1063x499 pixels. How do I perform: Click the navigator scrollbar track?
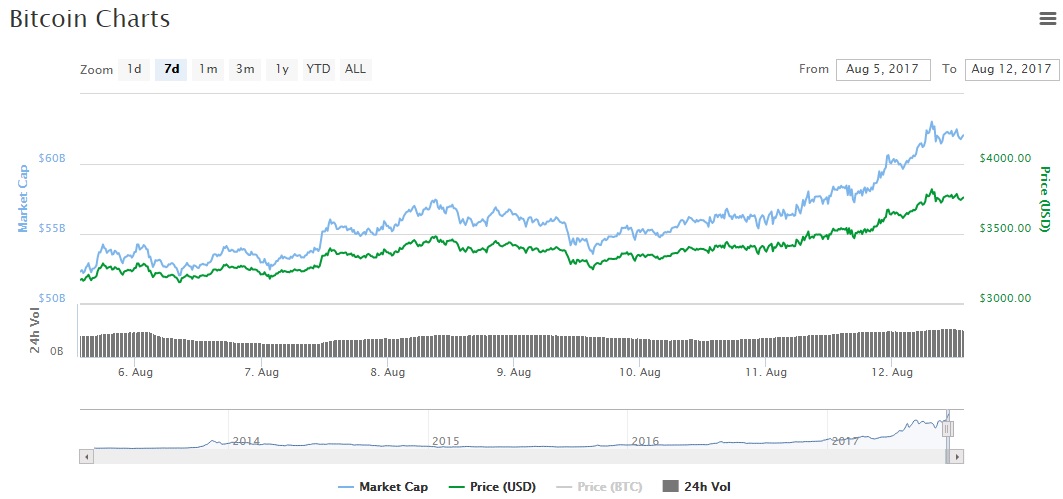(x=519, y=457)
